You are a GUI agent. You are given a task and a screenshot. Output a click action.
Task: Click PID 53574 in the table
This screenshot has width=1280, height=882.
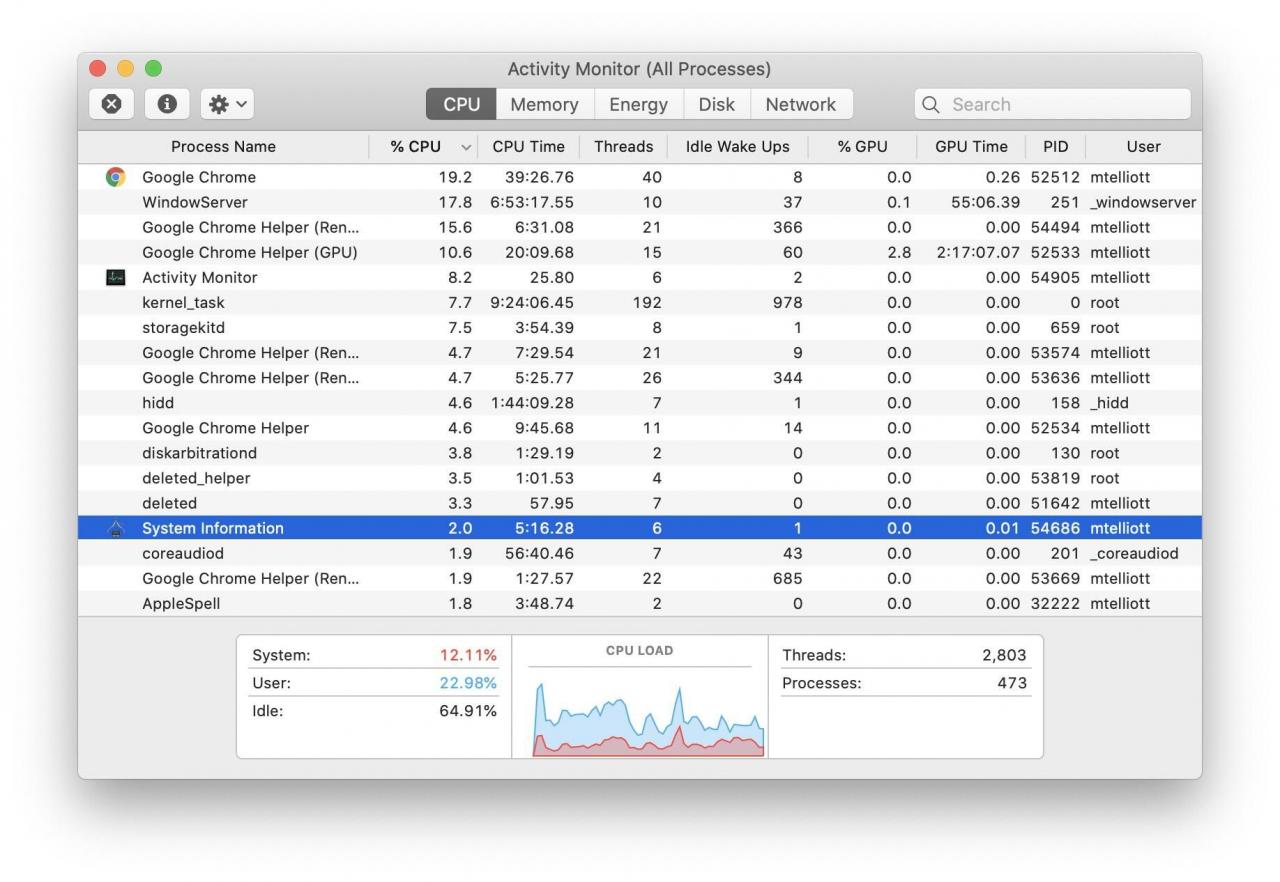[x=1055, y=352]
